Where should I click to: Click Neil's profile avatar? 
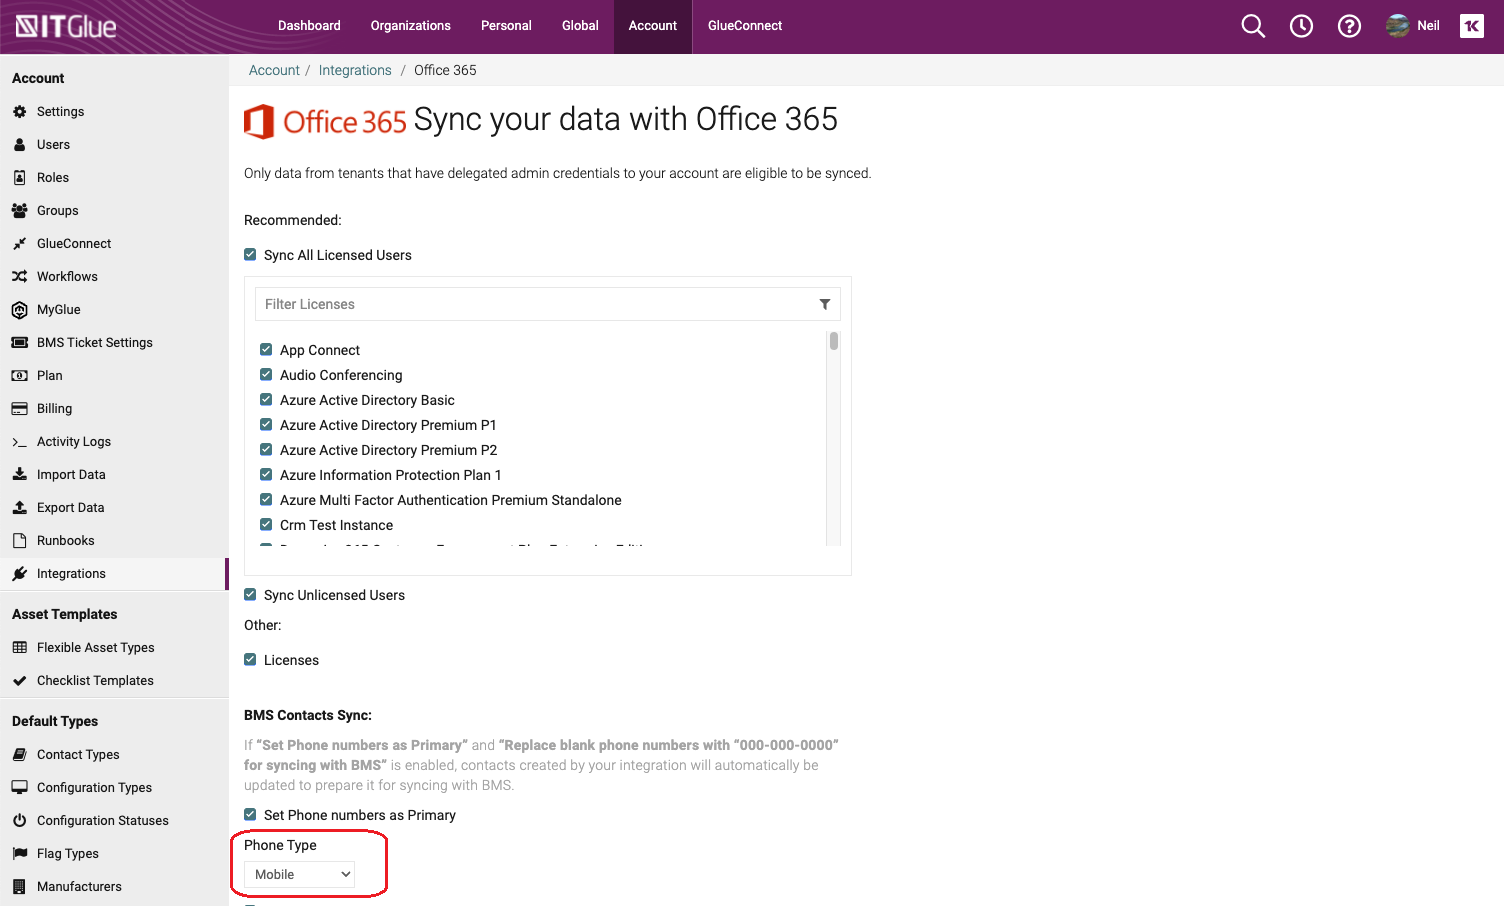[1397, 26]
